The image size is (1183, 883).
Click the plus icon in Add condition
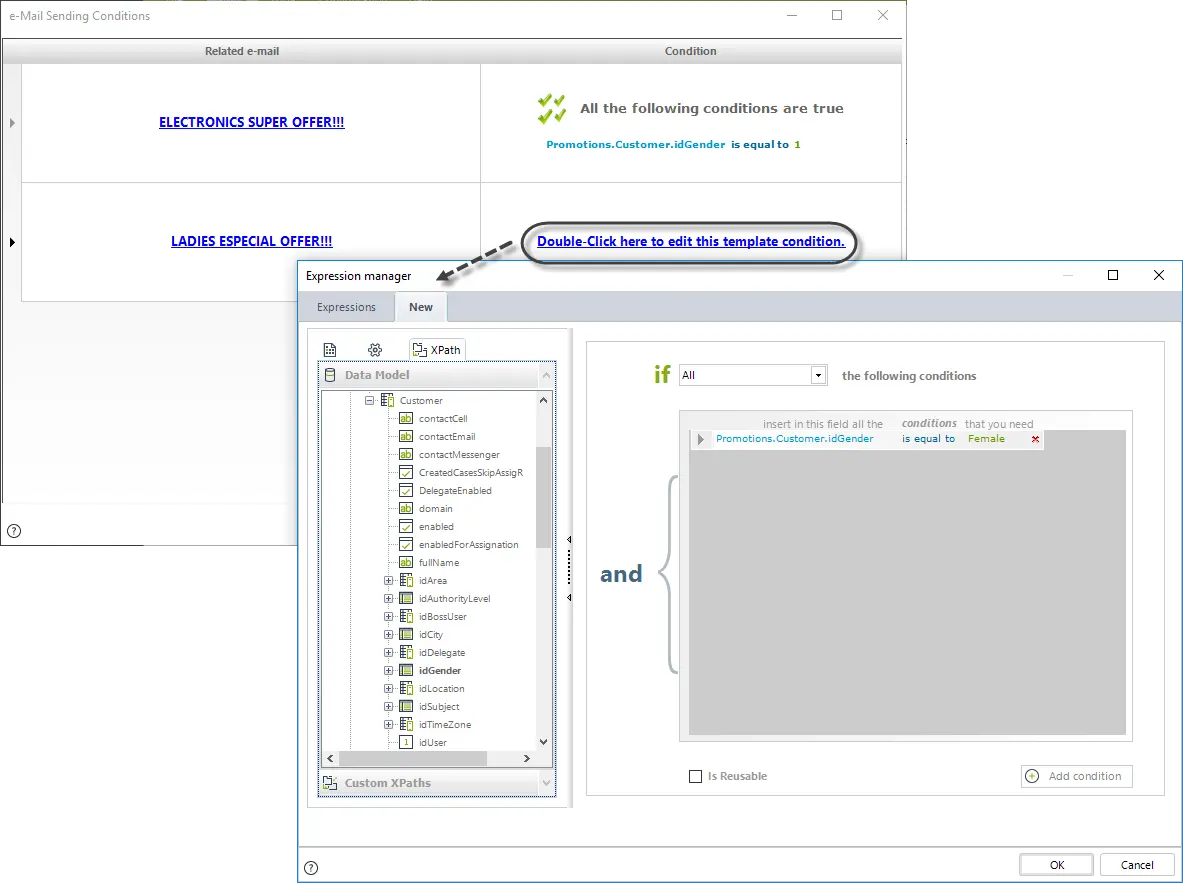coord(1032,776)
